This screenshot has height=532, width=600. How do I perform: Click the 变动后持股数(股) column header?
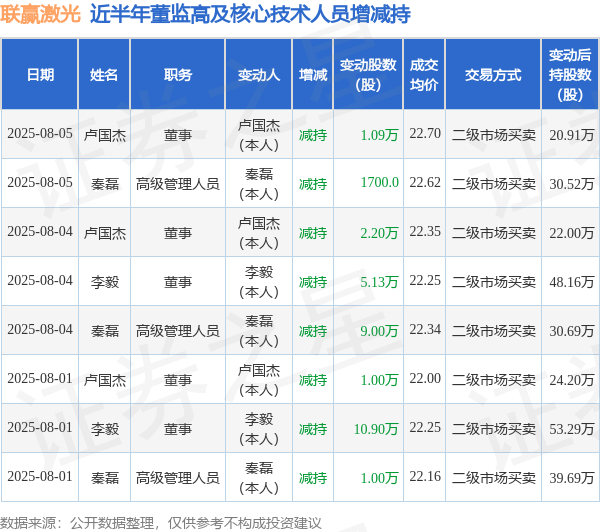coord(570,75)
